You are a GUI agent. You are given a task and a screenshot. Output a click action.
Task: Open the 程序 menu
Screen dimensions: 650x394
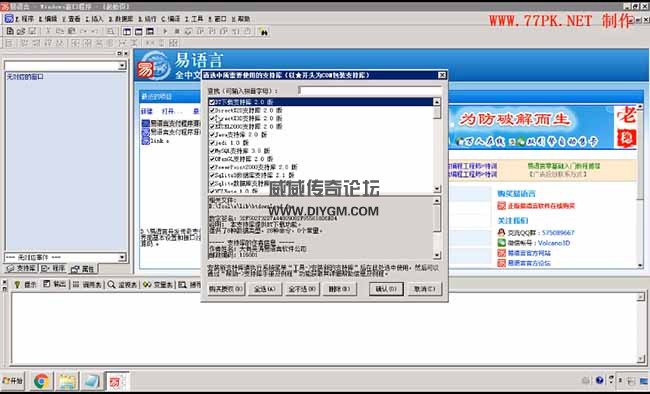(x=25, y=19)
